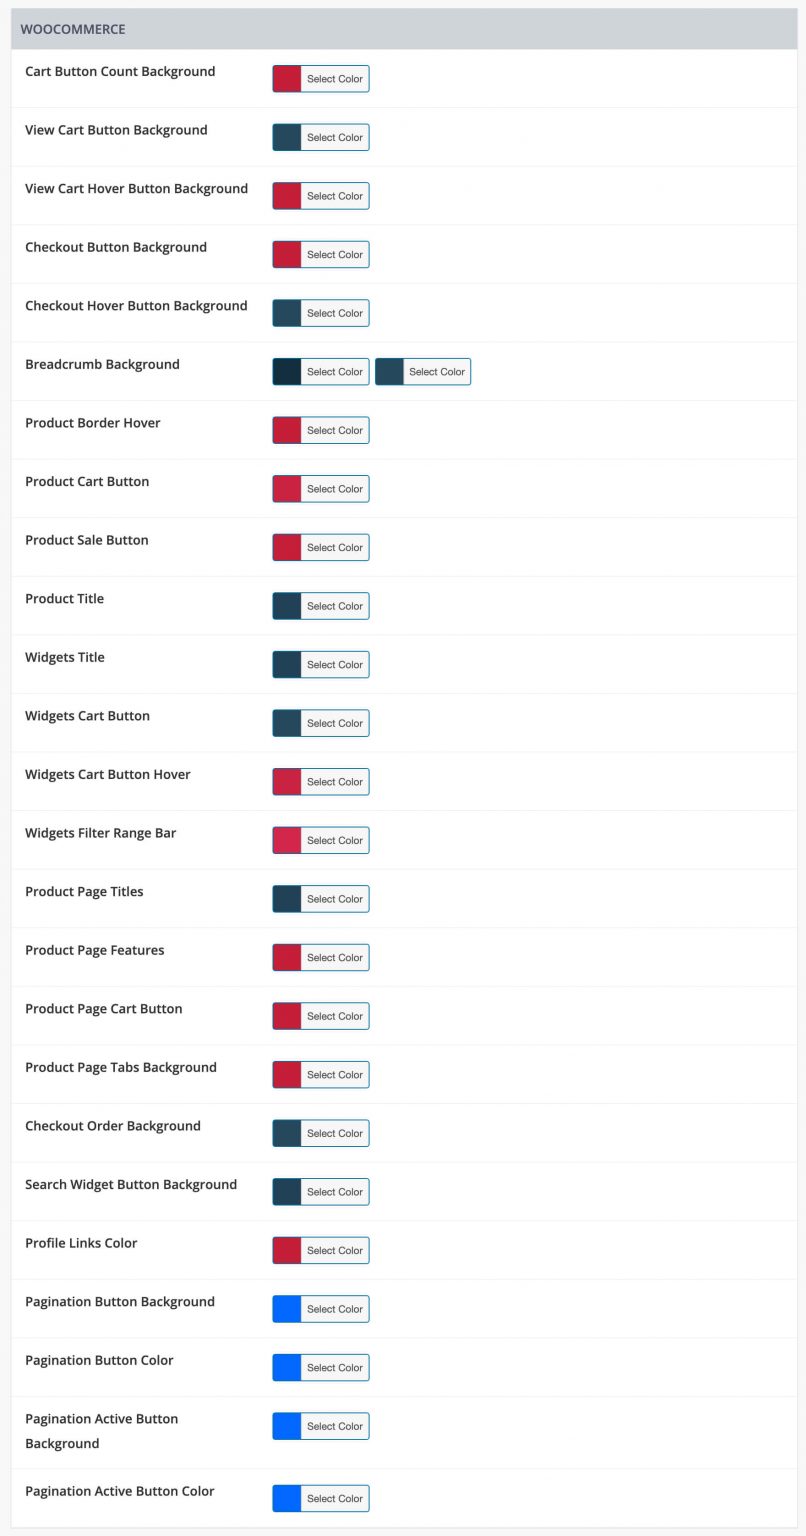Click Select Color for View Cart Button Background
Image resolution: width=806 pixels, height=1536 pixels.
point(334,138)
